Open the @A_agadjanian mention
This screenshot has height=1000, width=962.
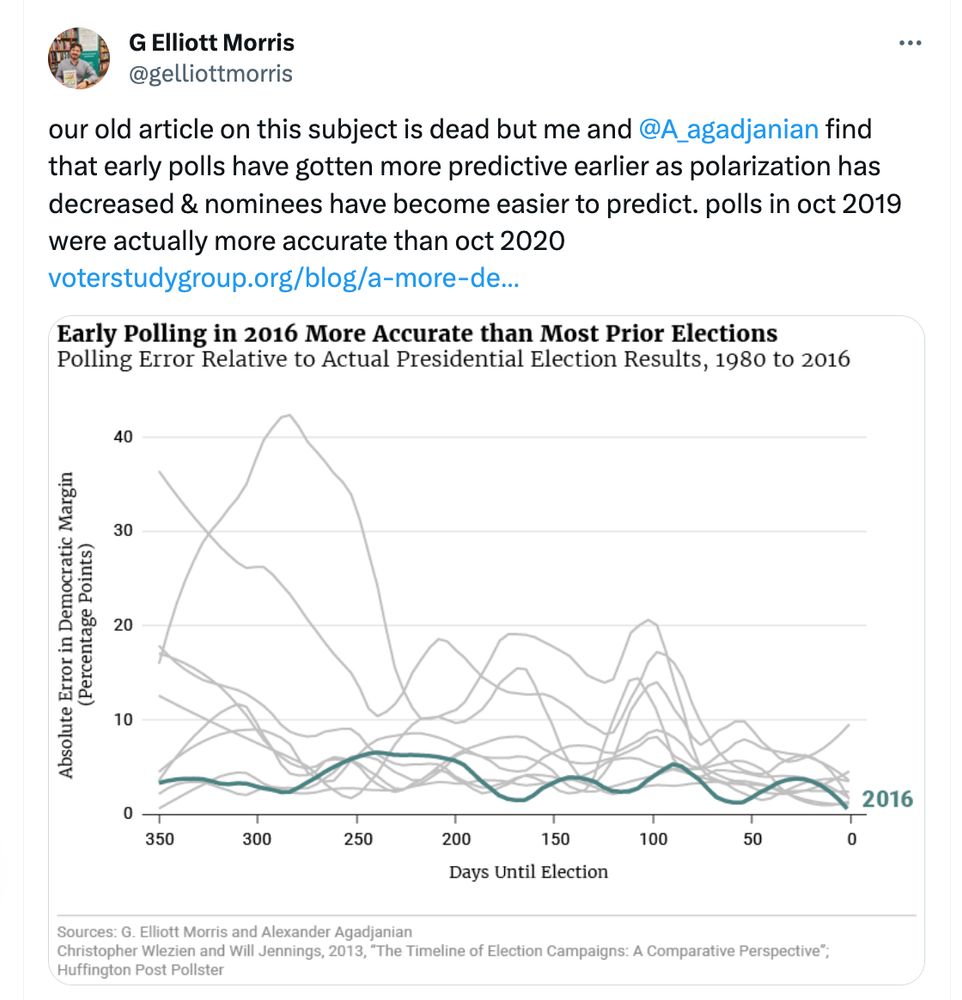[727, 130]
